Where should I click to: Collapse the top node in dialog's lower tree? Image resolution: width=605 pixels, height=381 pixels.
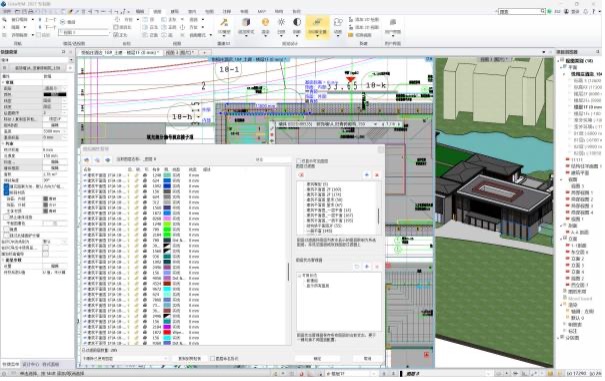pos(299,276)
